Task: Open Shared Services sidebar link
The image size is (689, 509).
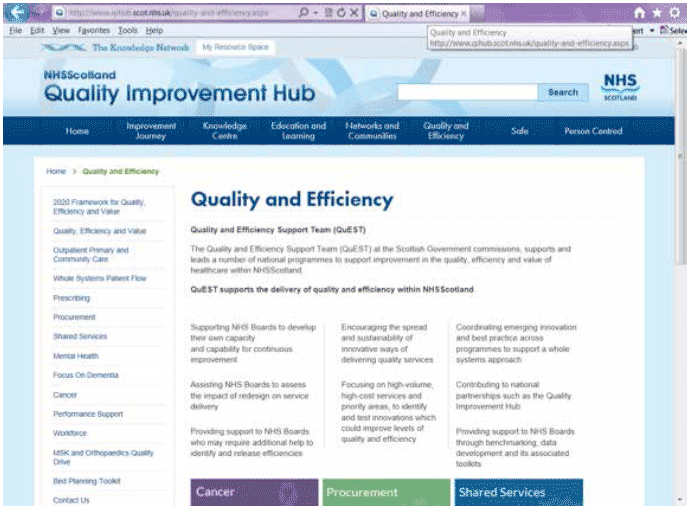Action: 80,337
